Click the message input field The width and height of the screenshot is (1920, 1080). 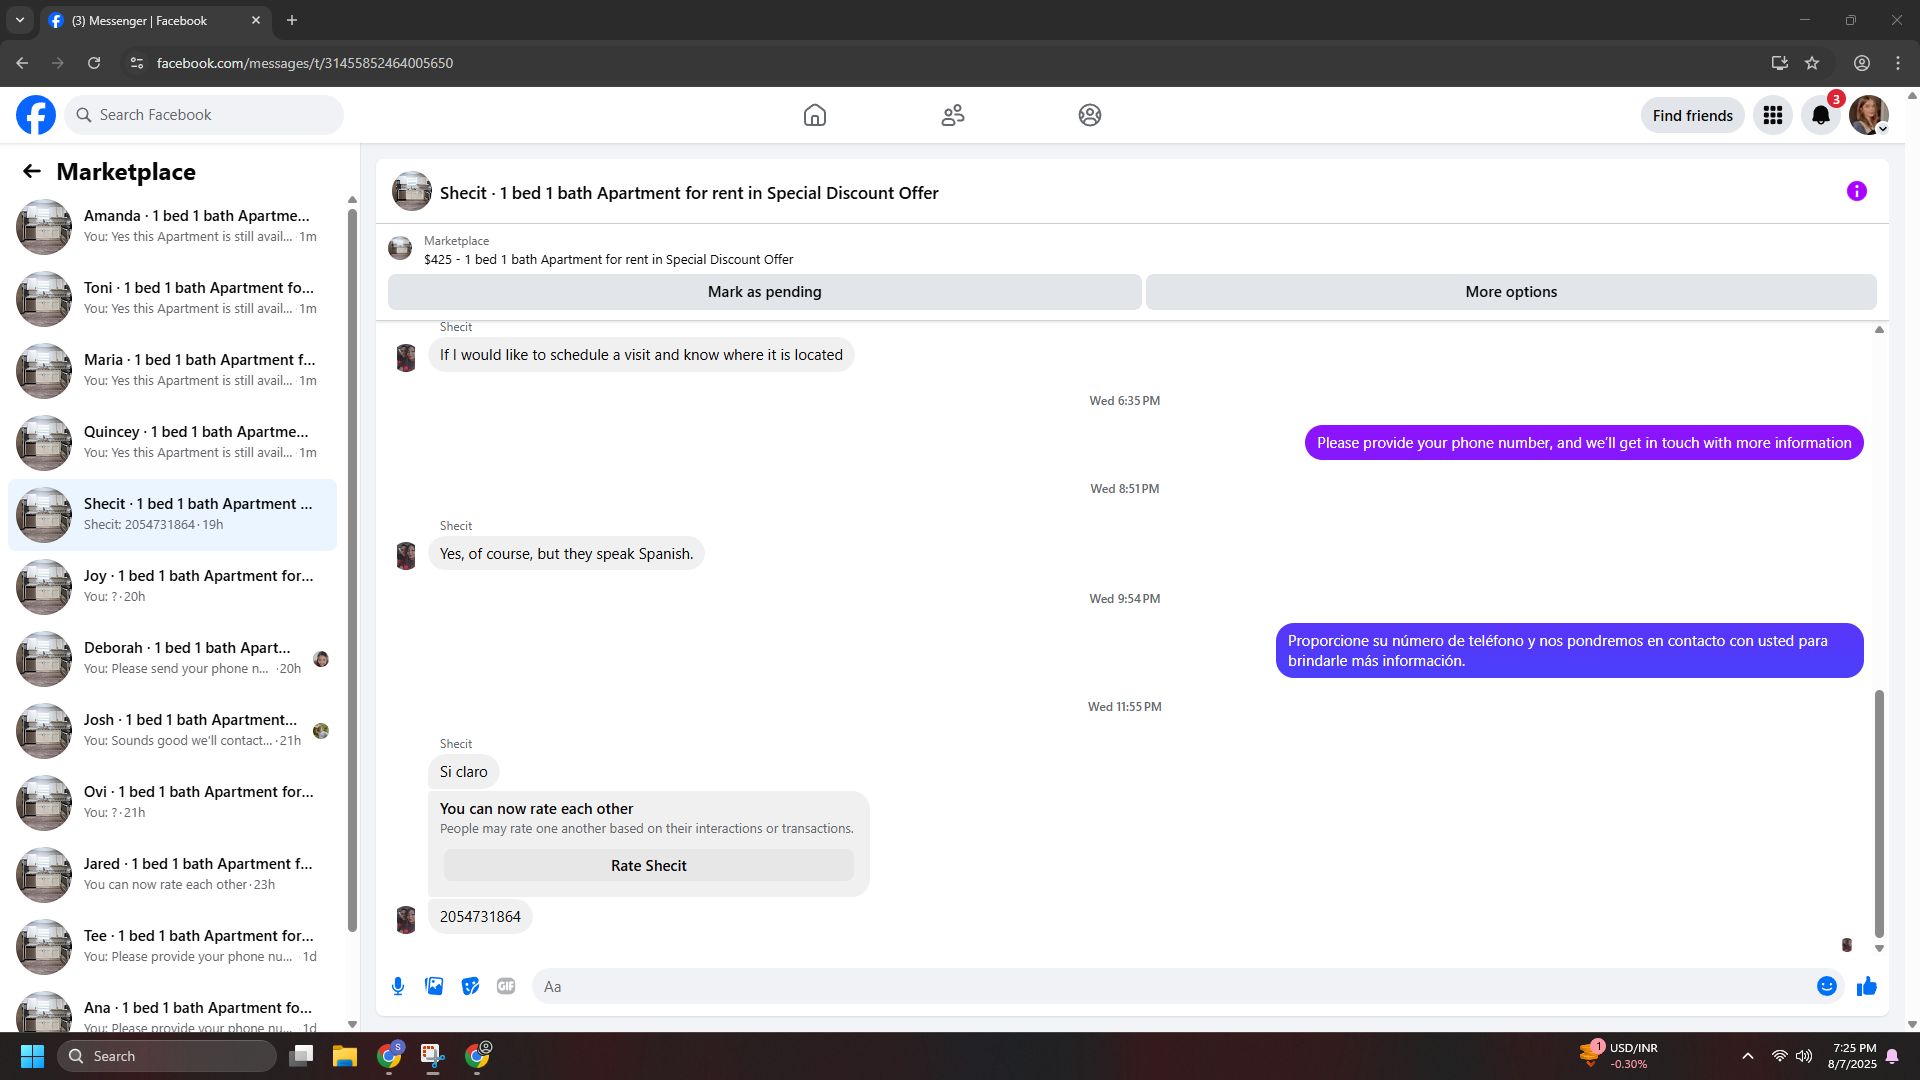(x=1175, y=986)
